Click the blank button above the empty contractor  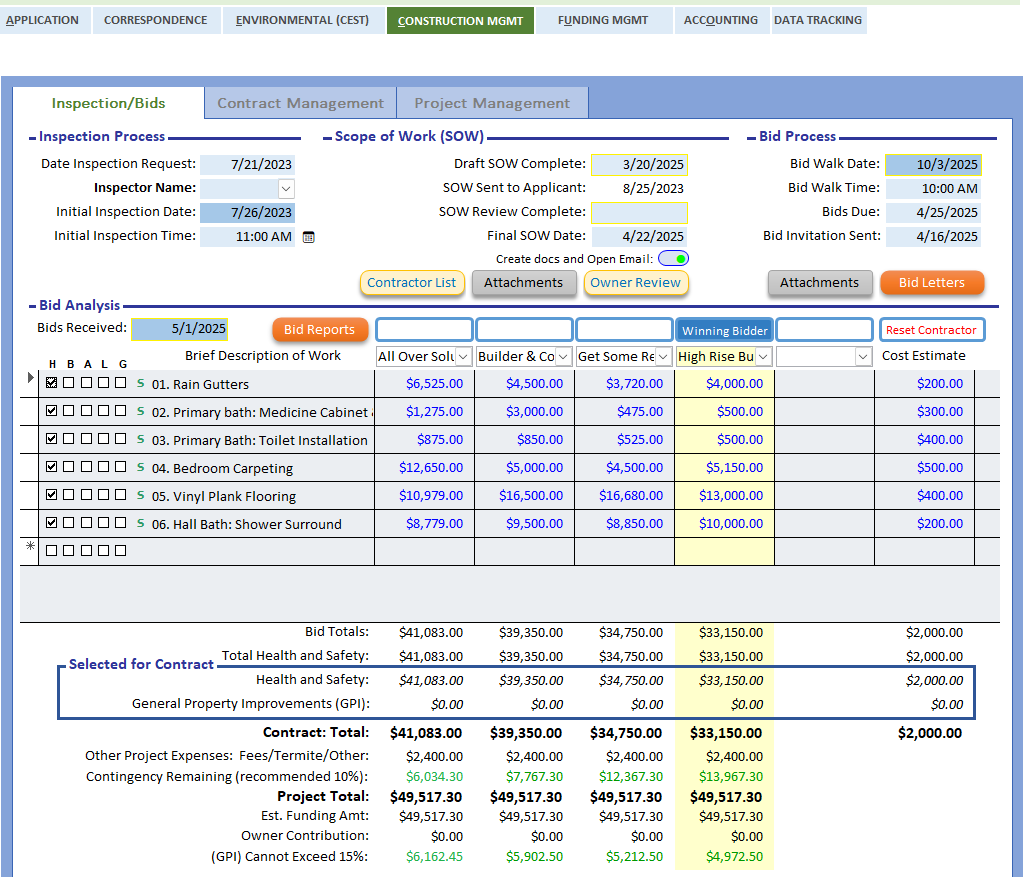(825, 330)
